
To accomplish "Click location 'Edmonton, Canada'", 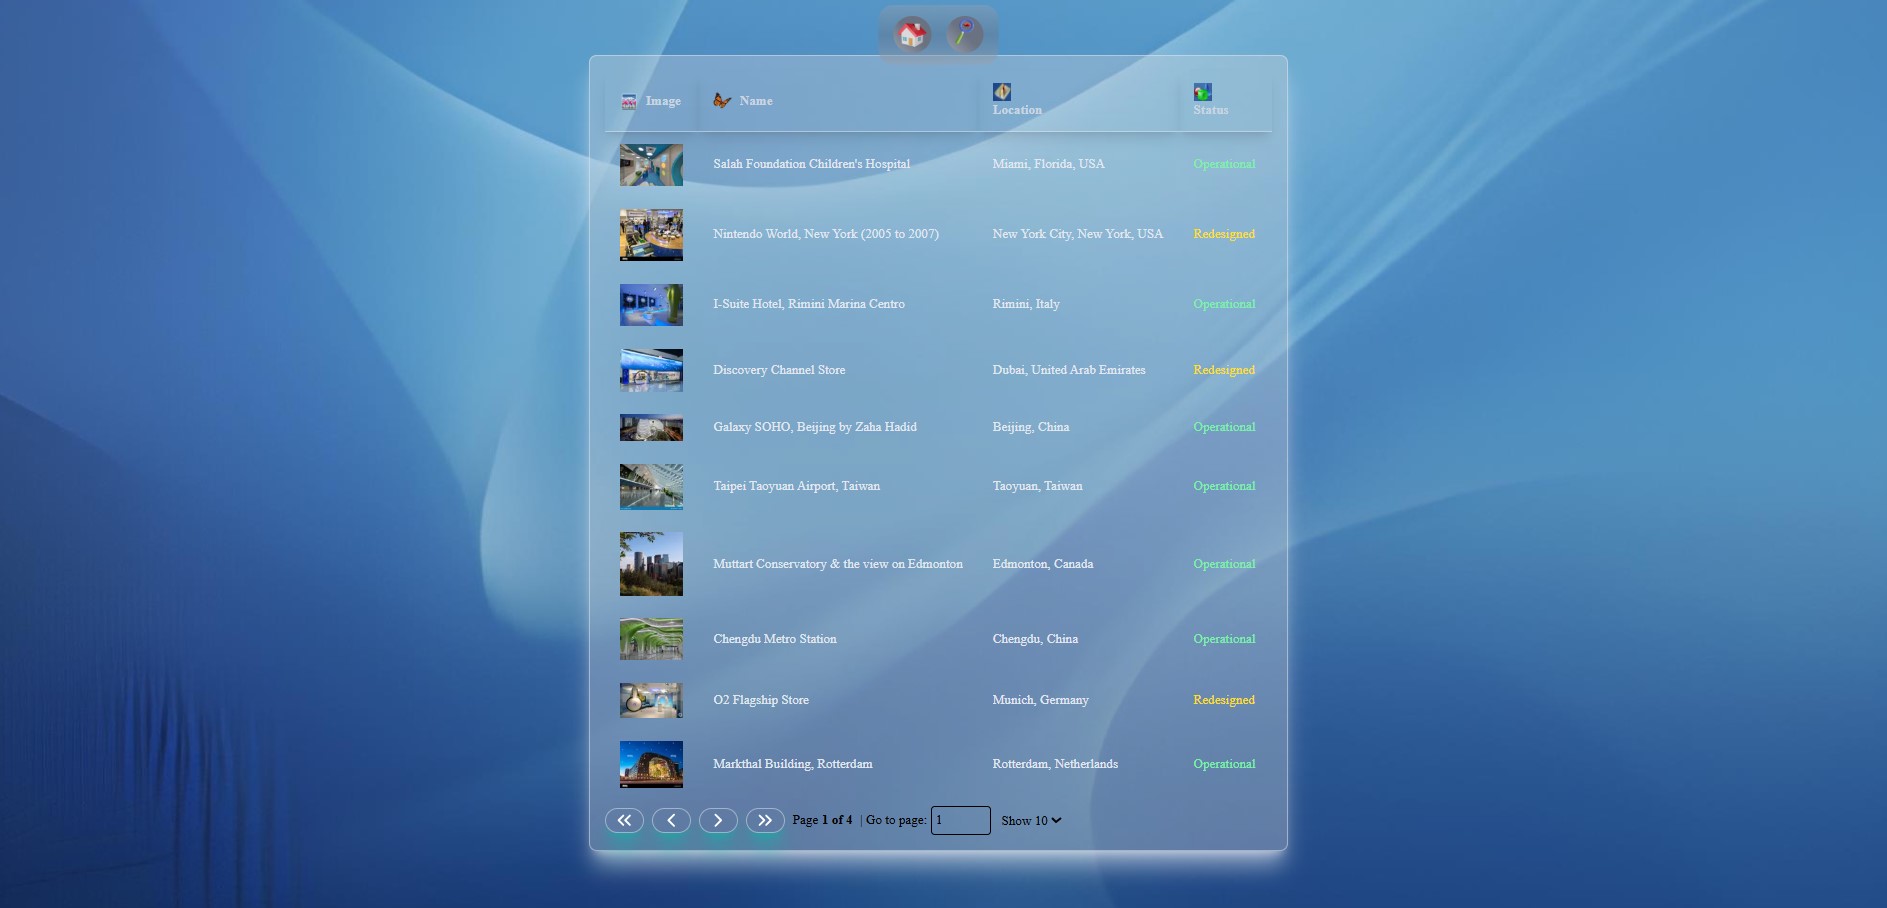I will (1042, 564).
